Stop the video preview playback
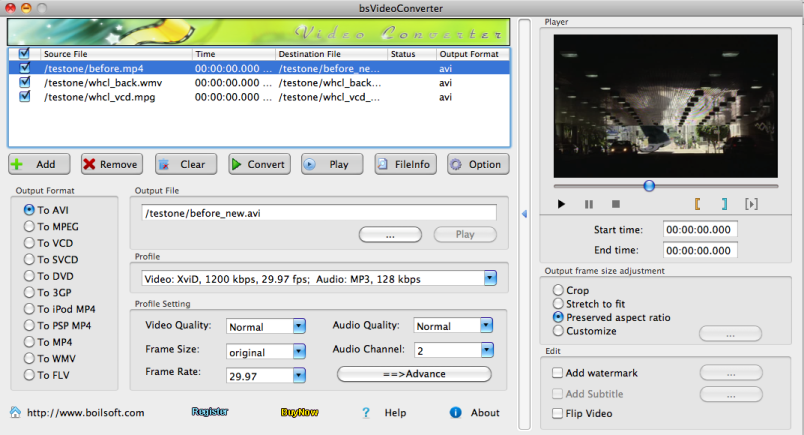The width and height of the screenshot is (804, 435). coord(616,204)
